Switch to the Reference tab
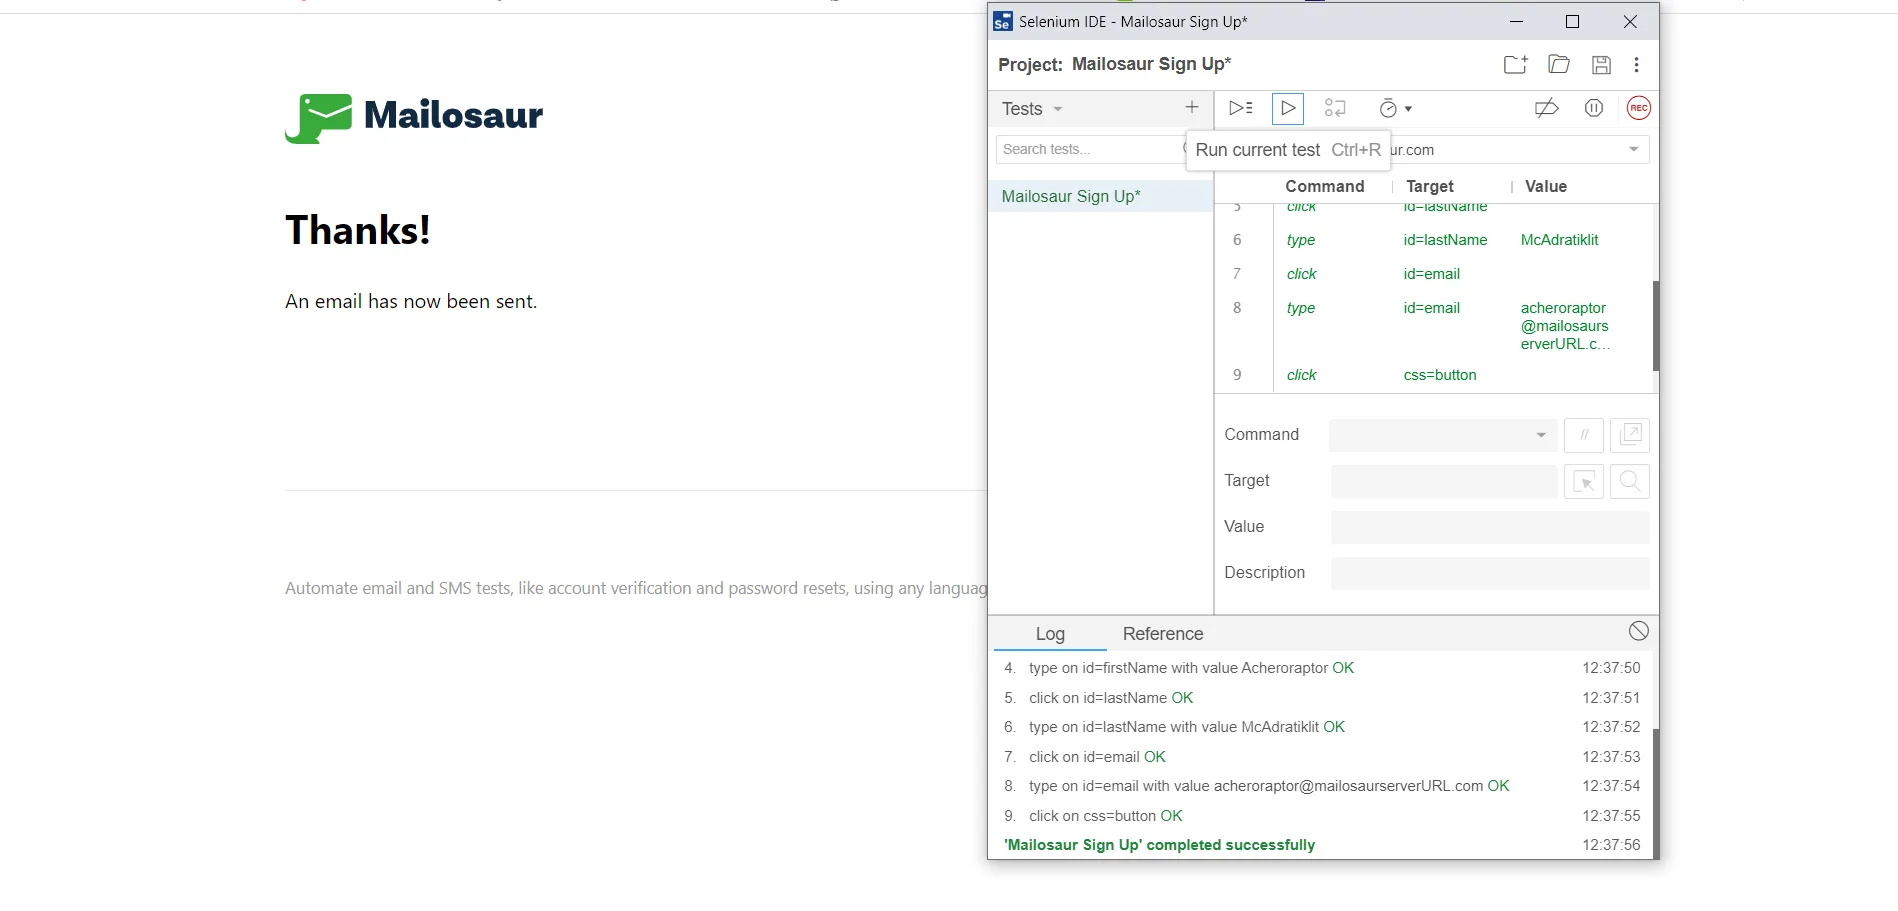This screenshot has height=911, width=1898. coord(1162,633)
